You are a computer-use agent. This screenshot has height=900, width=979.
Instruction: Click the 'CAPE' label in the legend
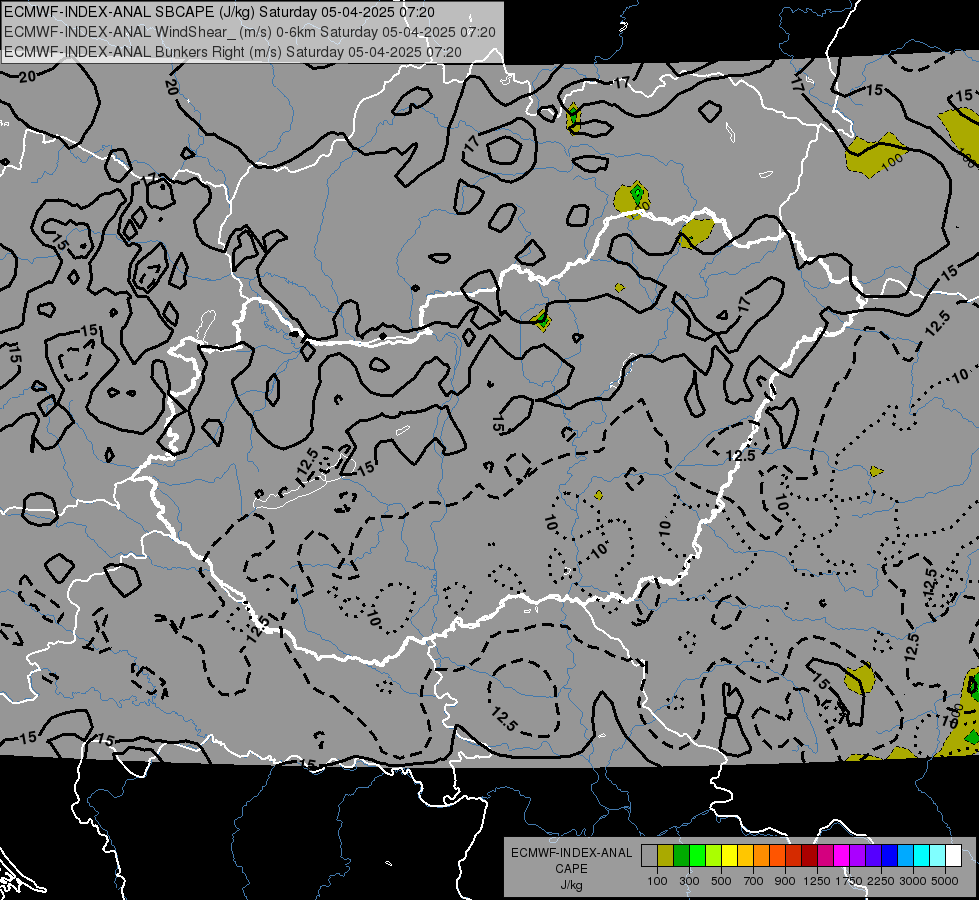(x=572, y=868)
